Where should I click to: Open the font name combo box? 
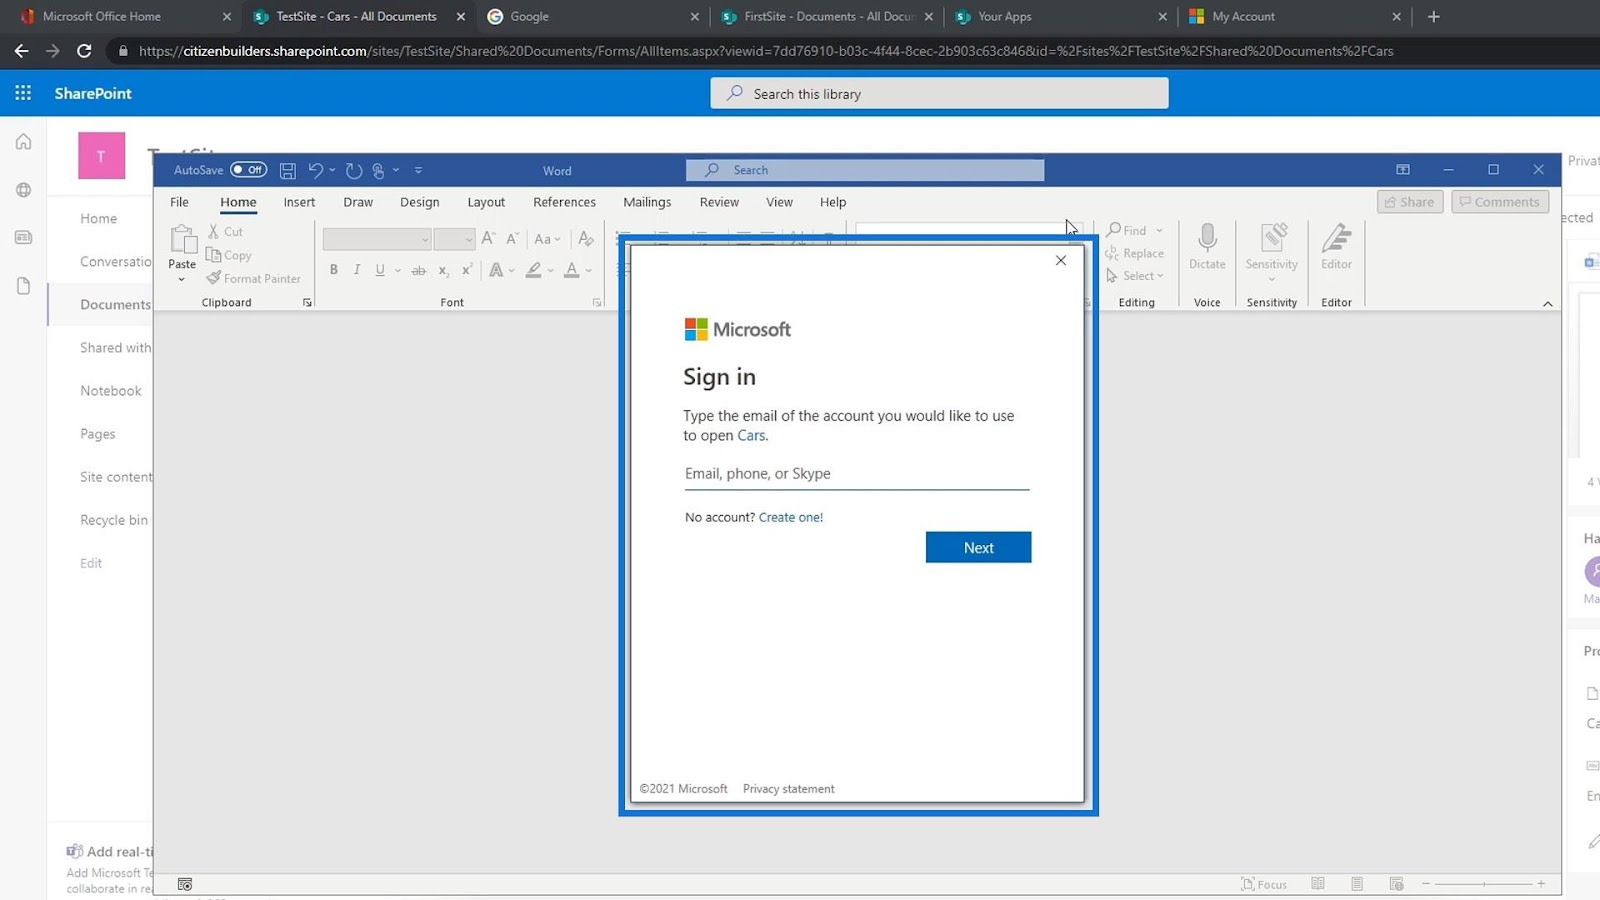tap(377, 239)
